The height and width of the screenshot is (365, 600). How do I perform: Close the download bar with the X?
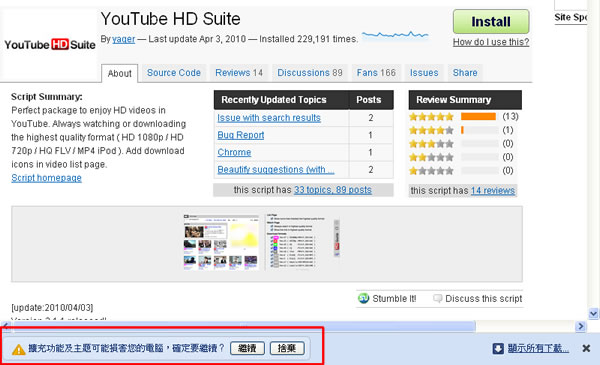[586, 349]
